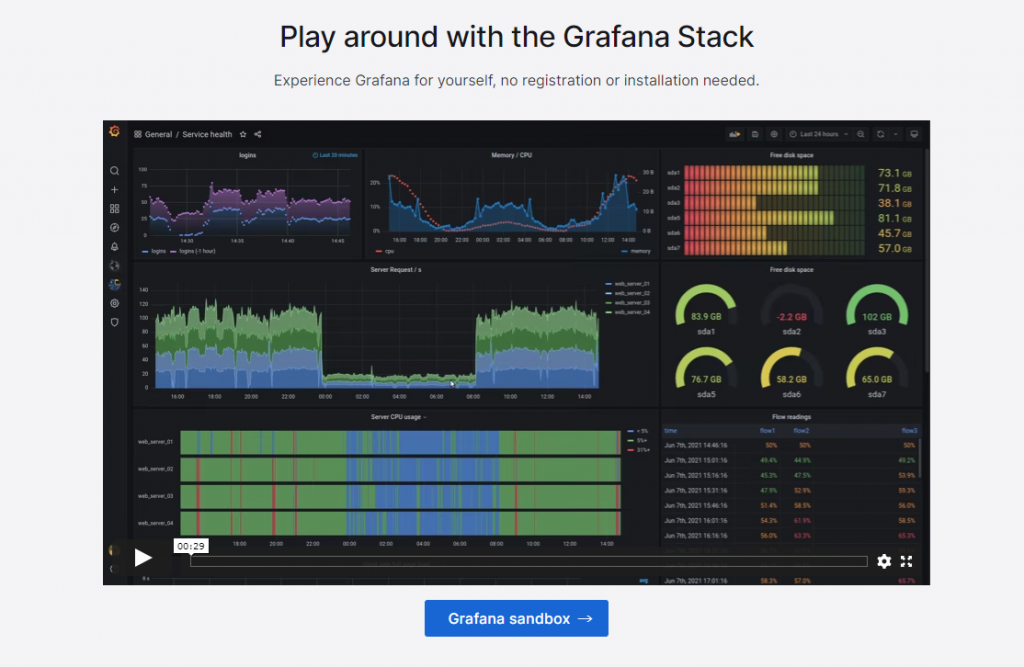Click the Add panel toolbar icon
Screen dimensions: 1024x667
coord(735,134)
